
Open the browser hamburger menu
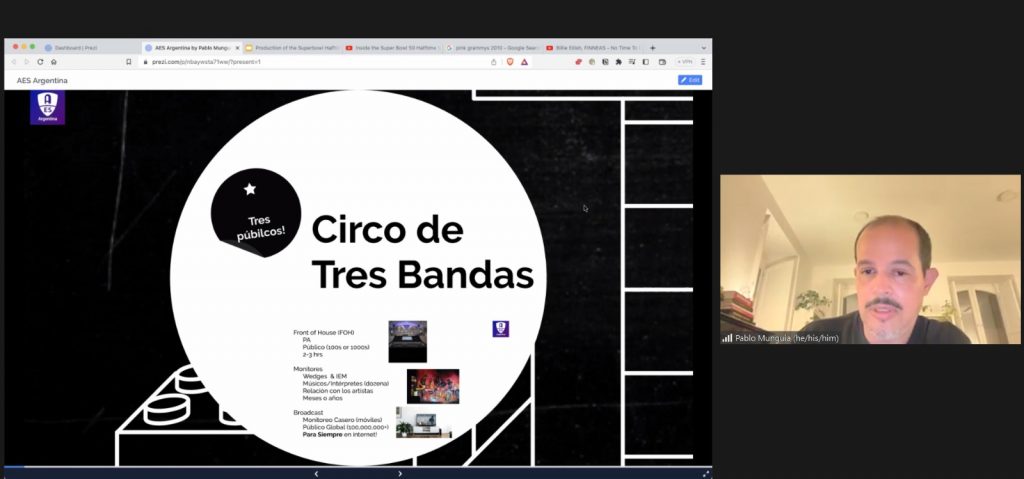[703, 62]
